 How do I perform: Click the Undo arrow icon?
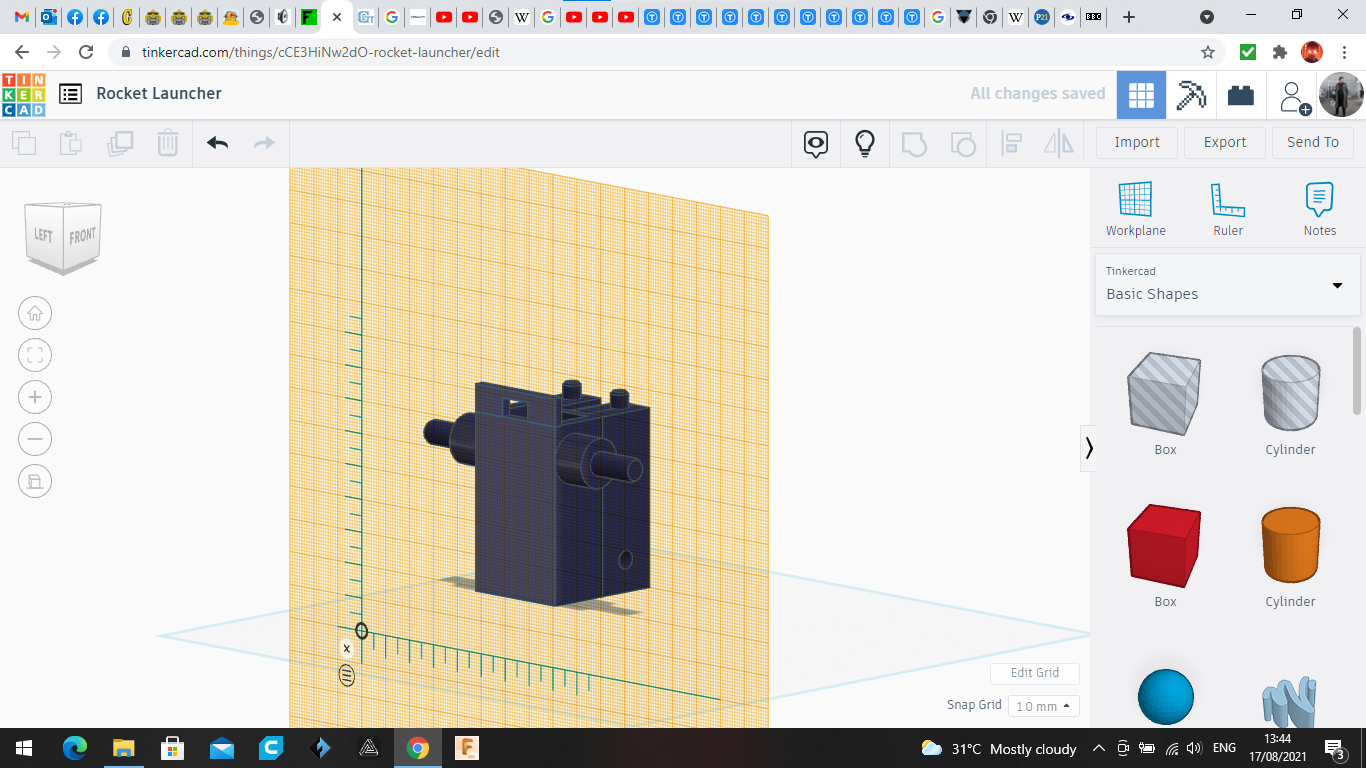pos(218,143)
